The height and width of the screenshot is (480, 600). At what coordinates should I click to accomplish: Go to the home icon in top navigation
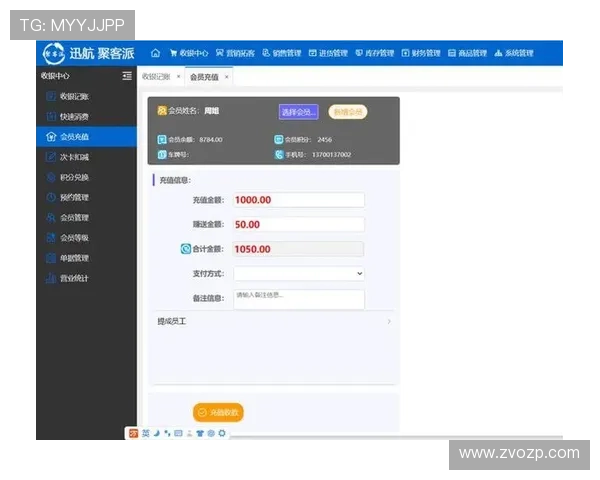155,53
